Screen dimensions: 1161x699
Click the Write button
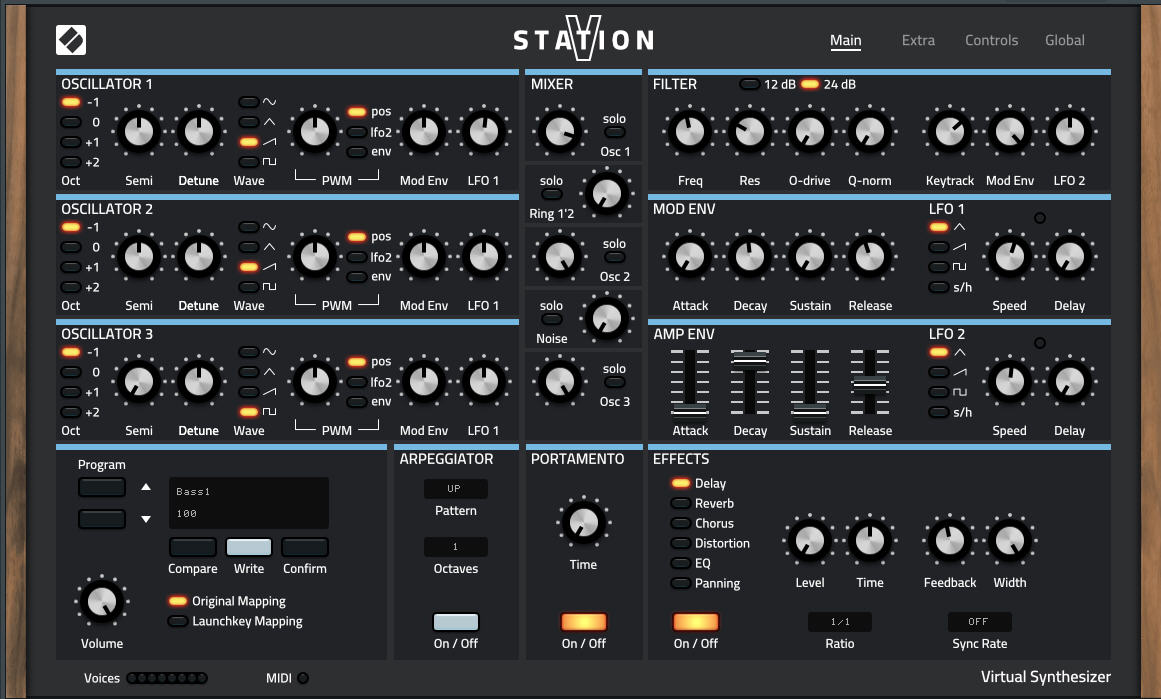pos(249,547)
